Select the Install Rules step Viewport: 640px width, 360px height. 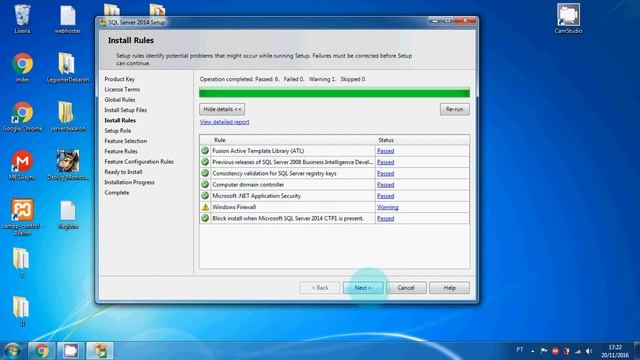pos(120,120)
